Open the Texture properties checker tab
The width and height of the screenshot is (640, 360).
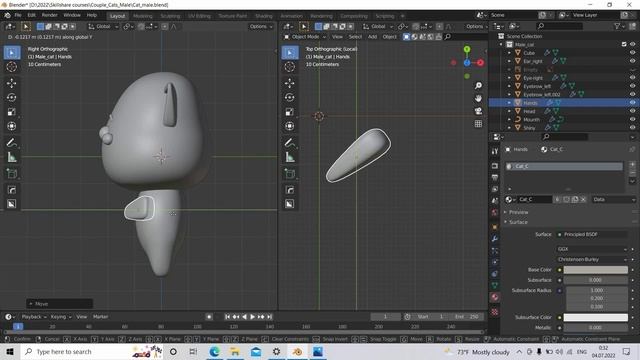coord(495,312)
